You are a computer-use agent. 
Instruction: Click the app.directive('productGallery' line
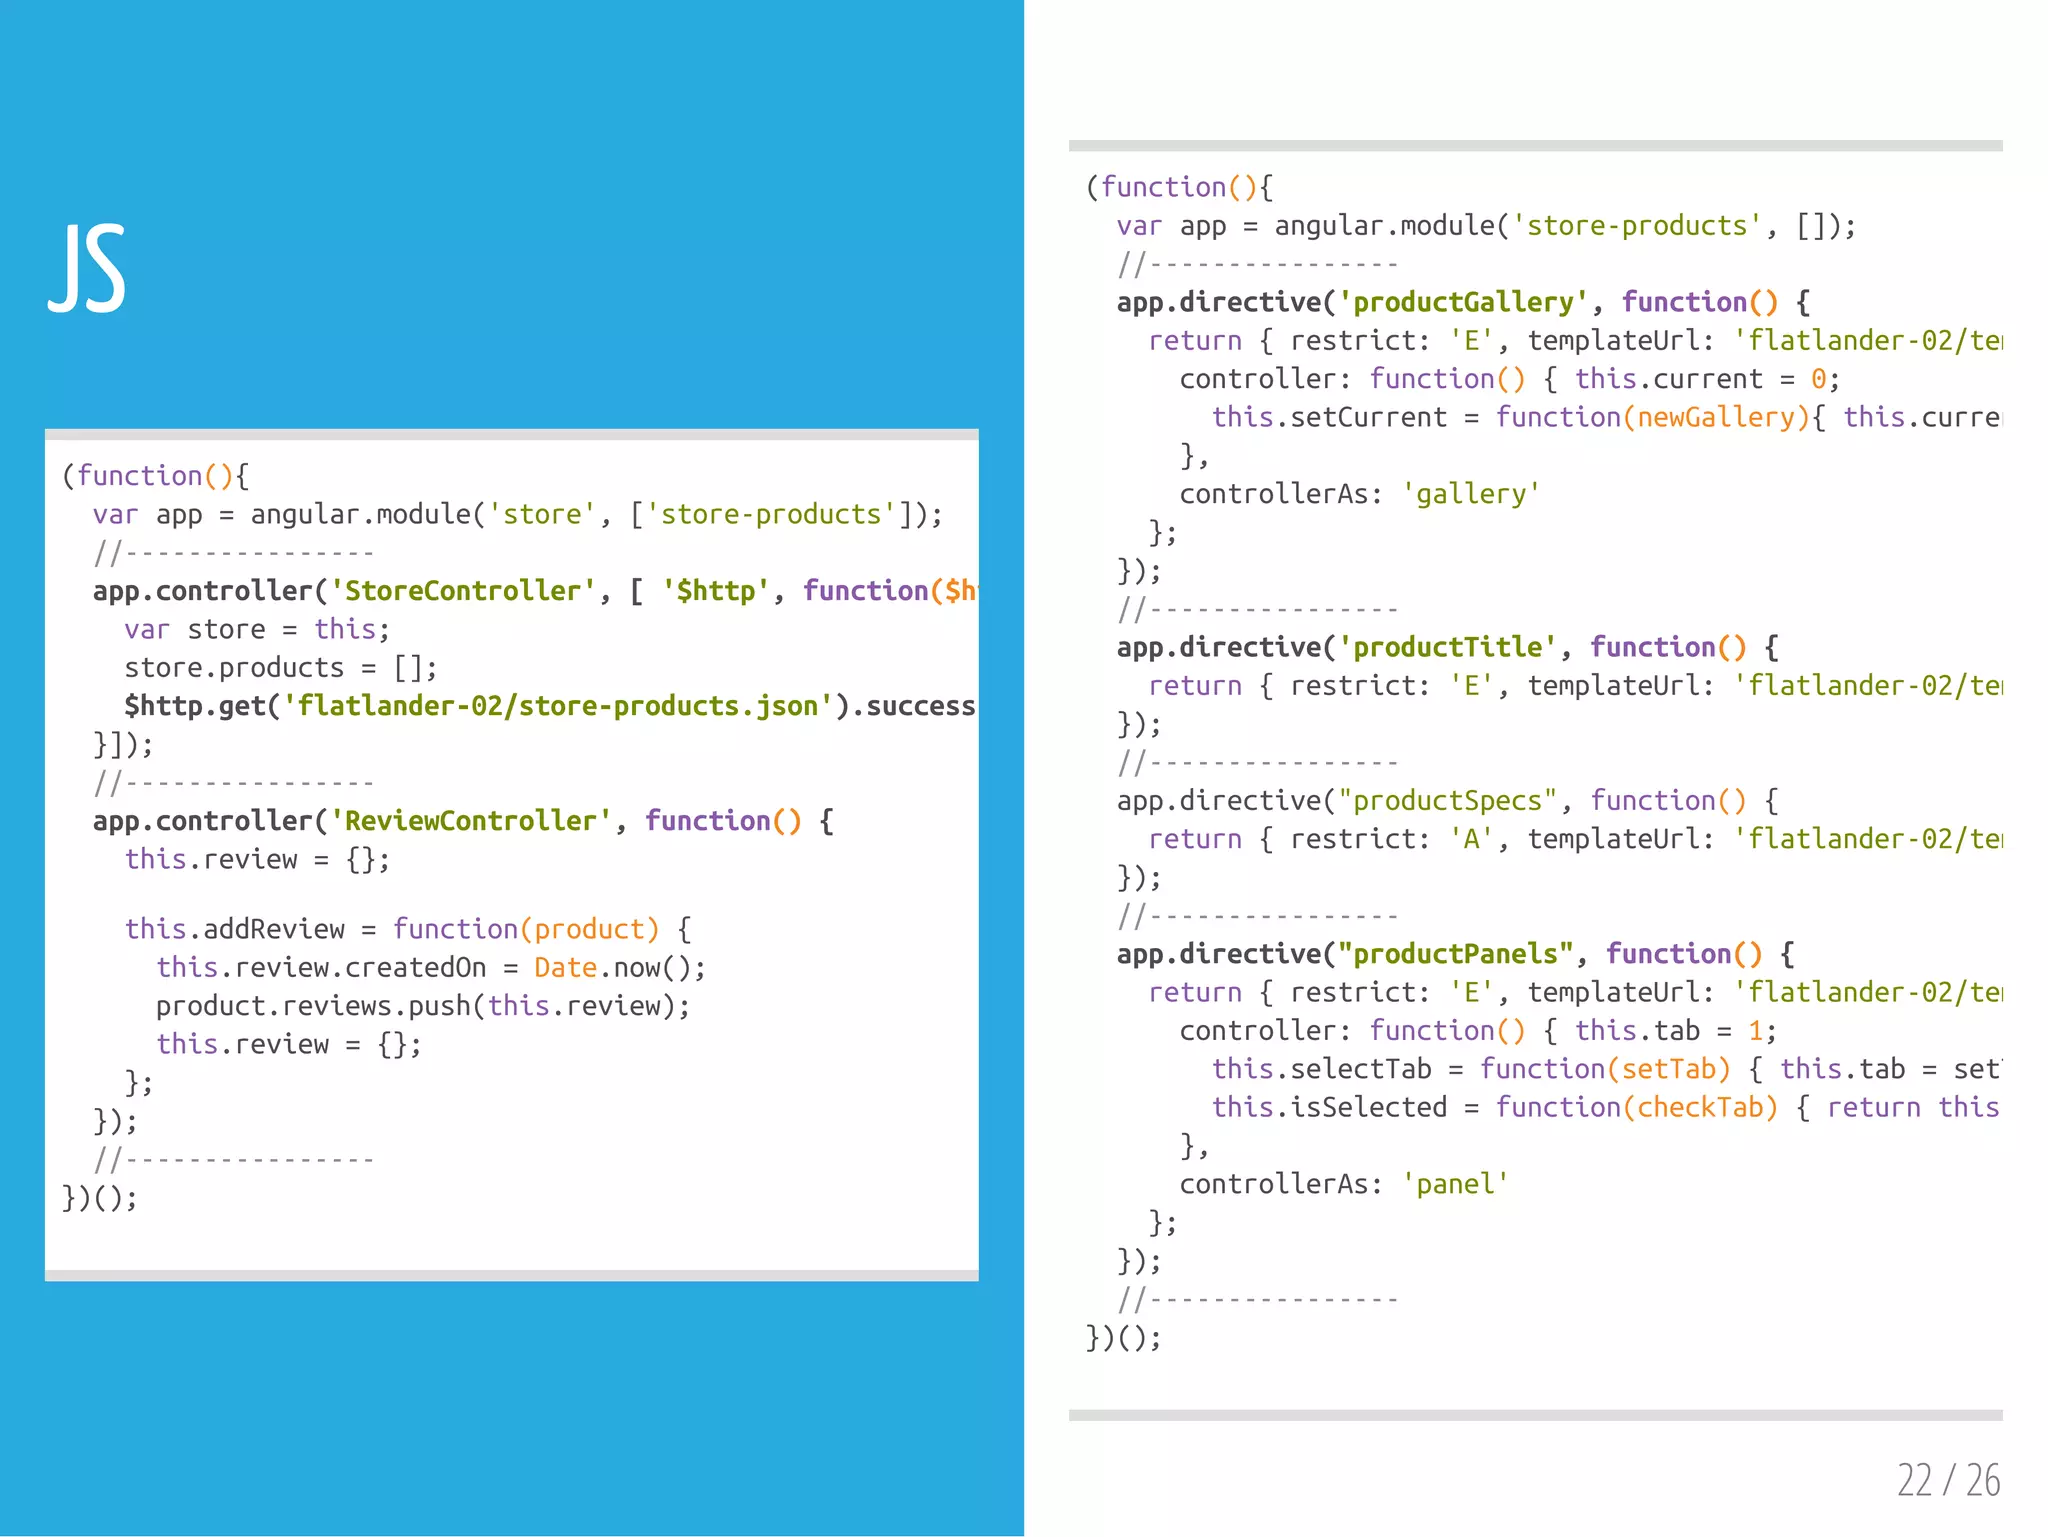[1464, 302]
